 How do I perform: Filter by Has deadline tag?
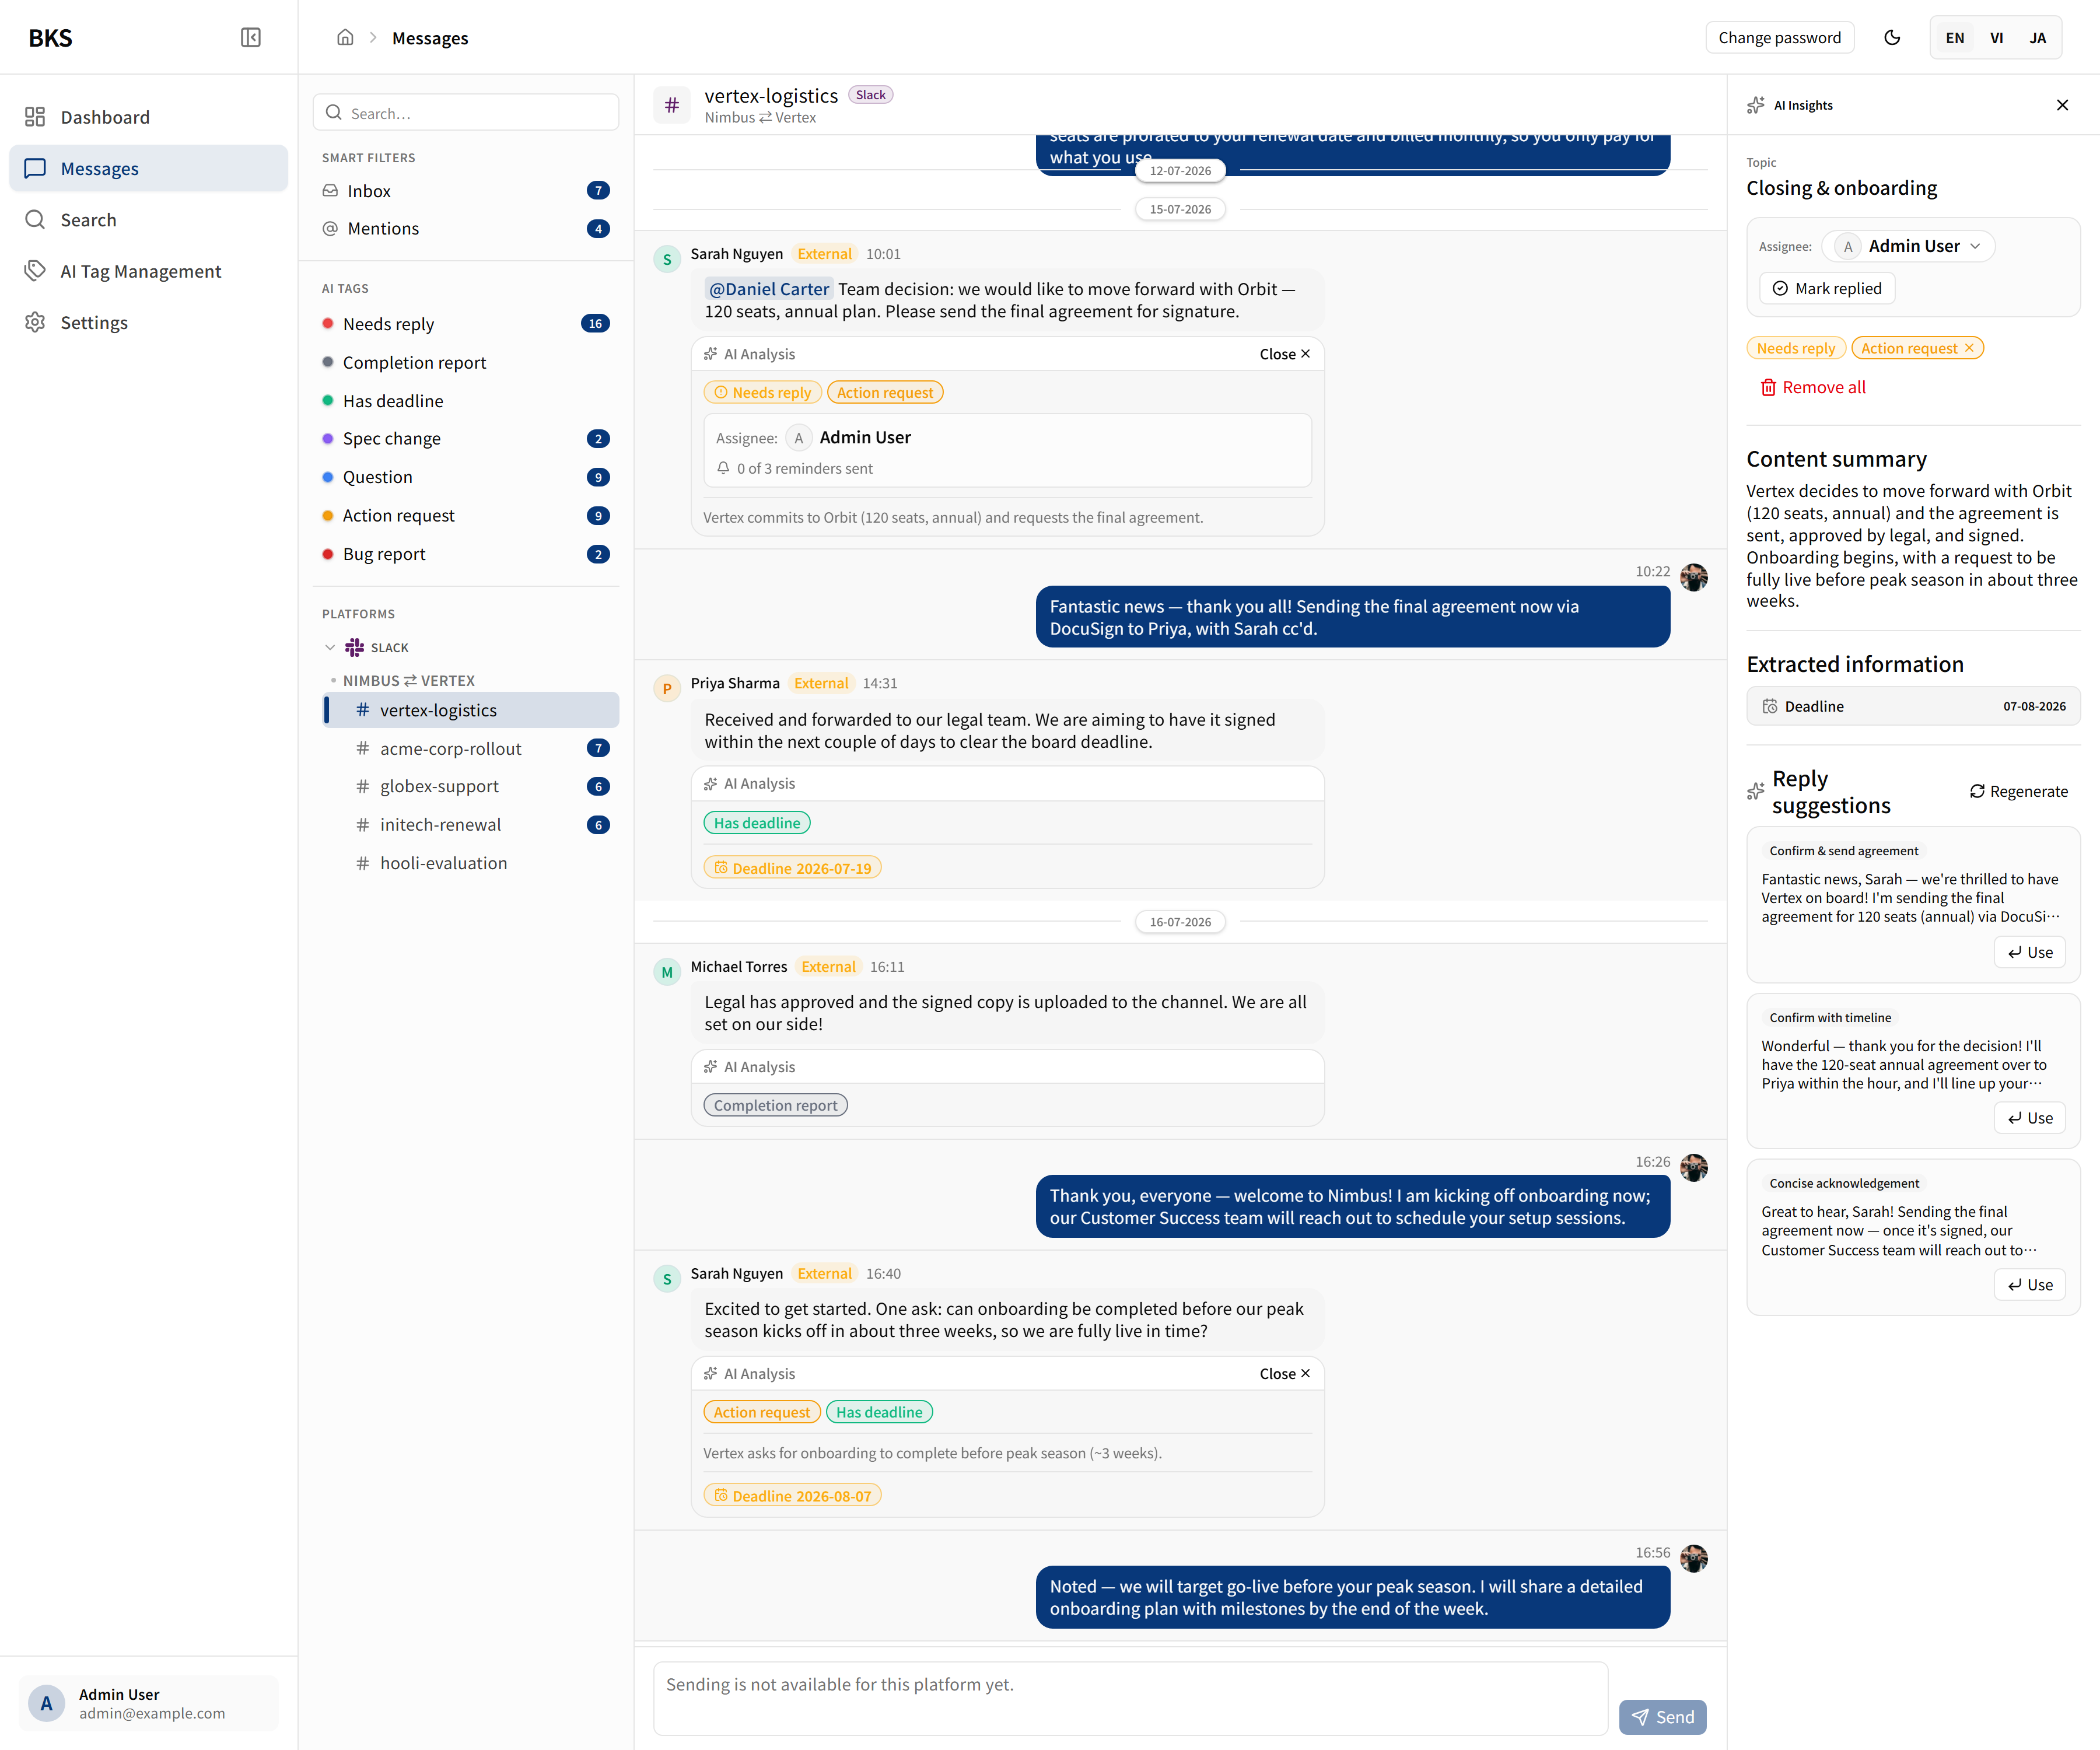[x=466, y=401]
